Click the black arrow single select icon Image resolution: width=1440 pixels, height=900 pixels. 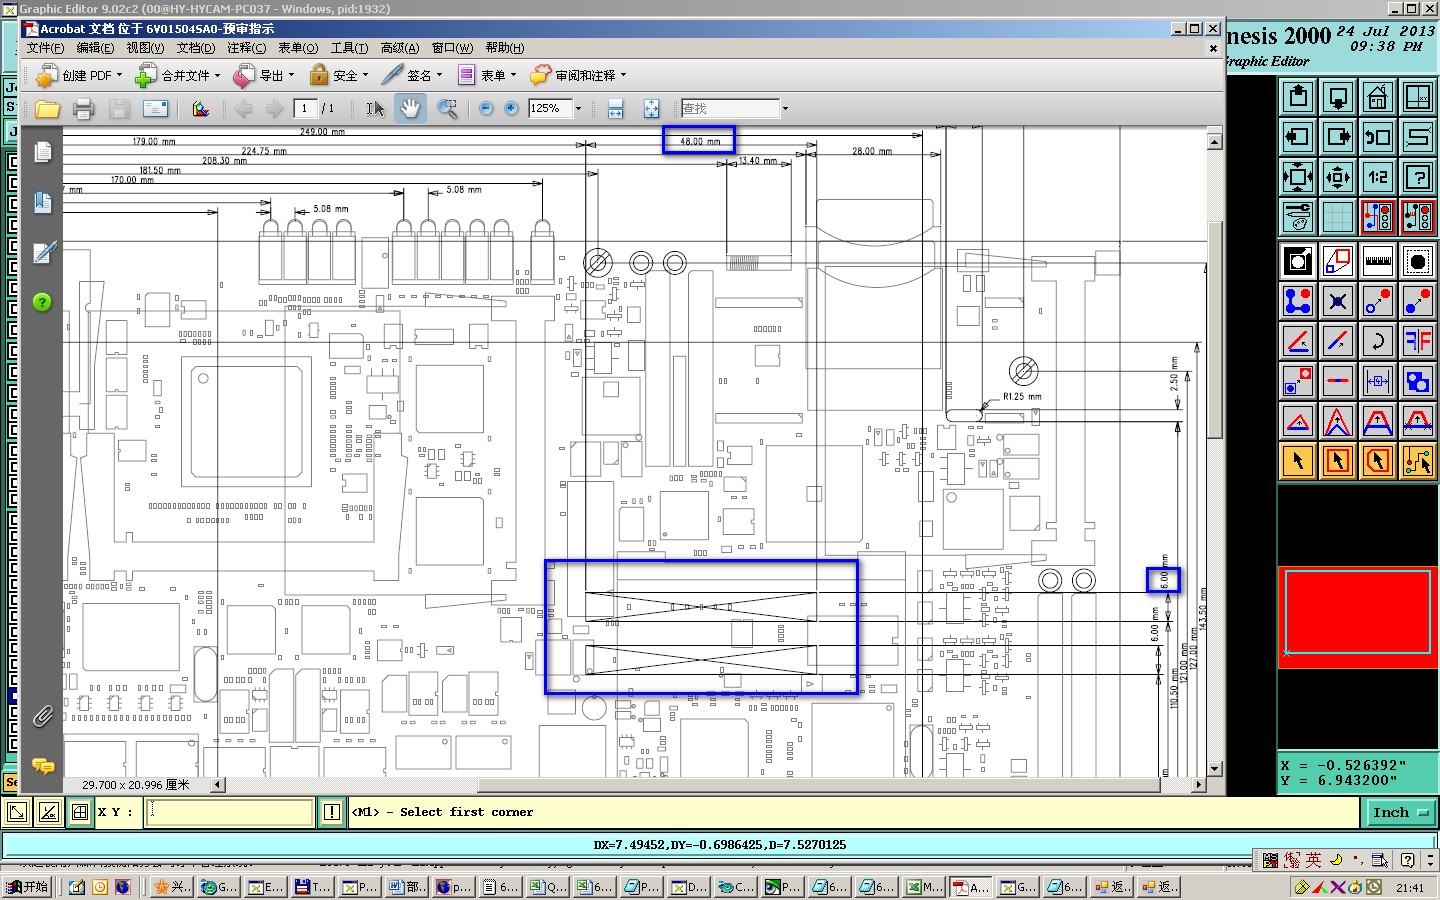pos(1298,461)
